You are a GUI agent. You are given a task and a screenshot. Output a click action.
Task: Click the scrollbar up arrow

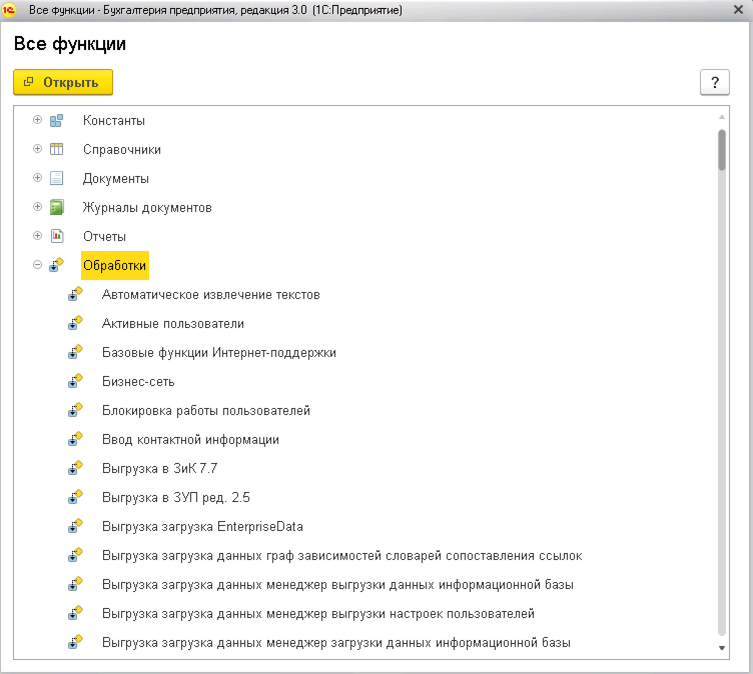click(721, 117)
